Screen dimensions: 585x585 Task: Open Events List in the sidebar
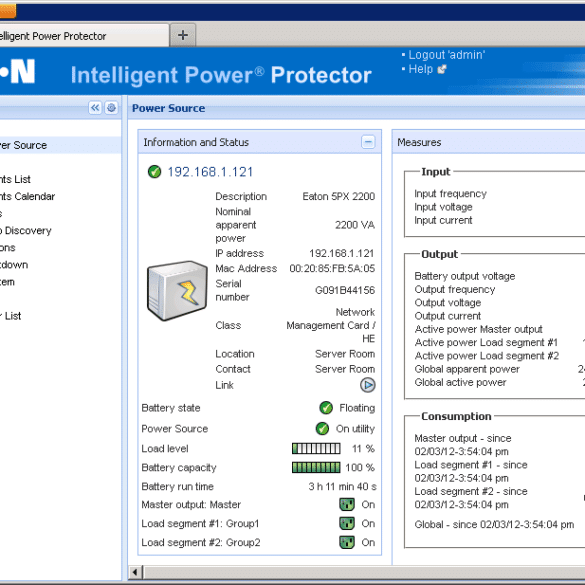[x=15, y=179]
